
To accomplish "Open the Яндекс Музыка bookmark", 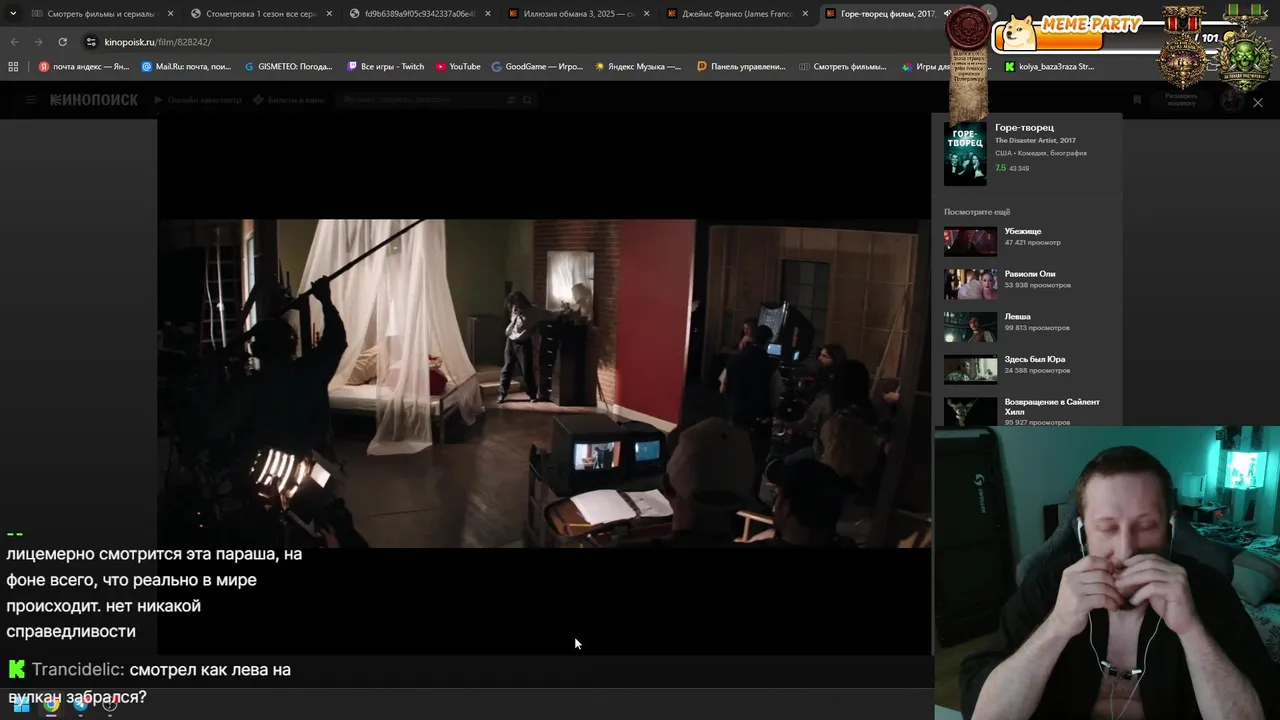I will [638, 67].
